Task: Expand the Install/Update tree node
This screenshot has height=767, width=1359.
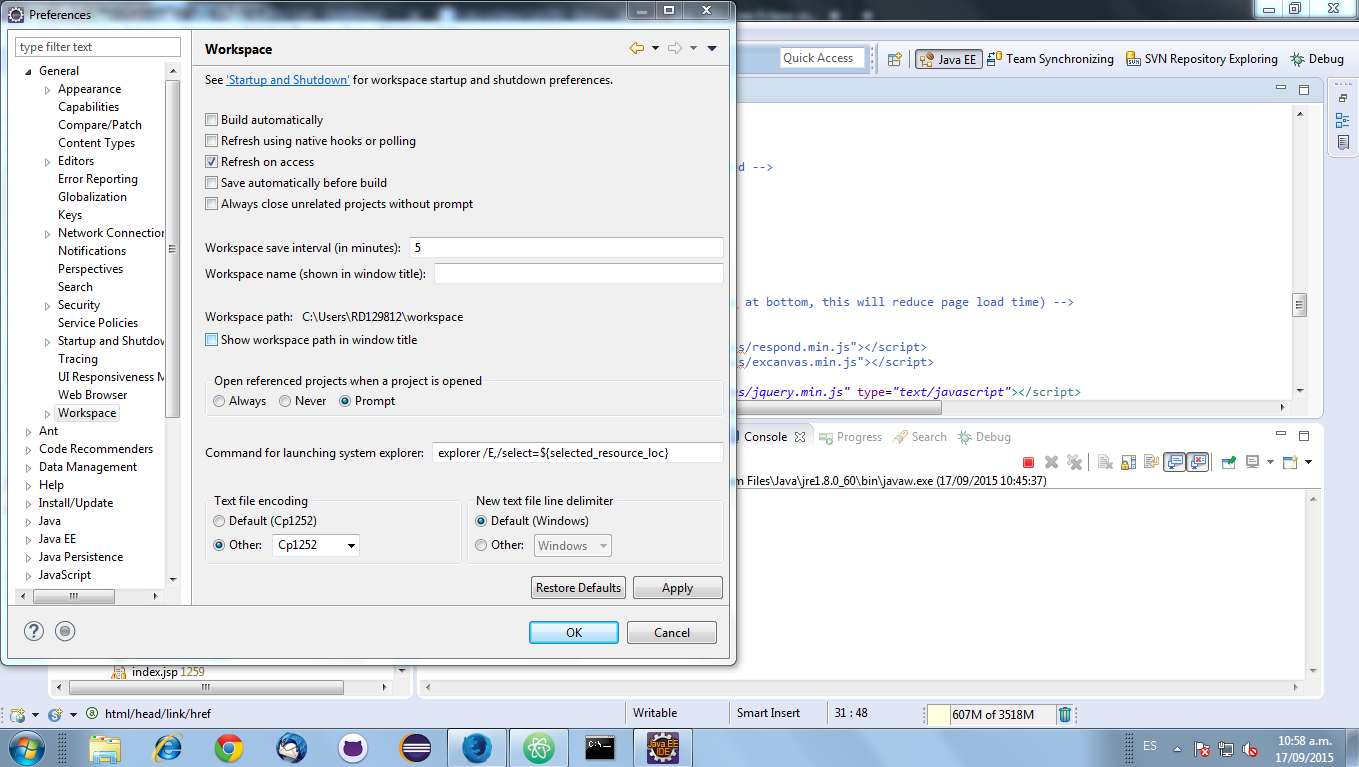Action: coord(29,504)
